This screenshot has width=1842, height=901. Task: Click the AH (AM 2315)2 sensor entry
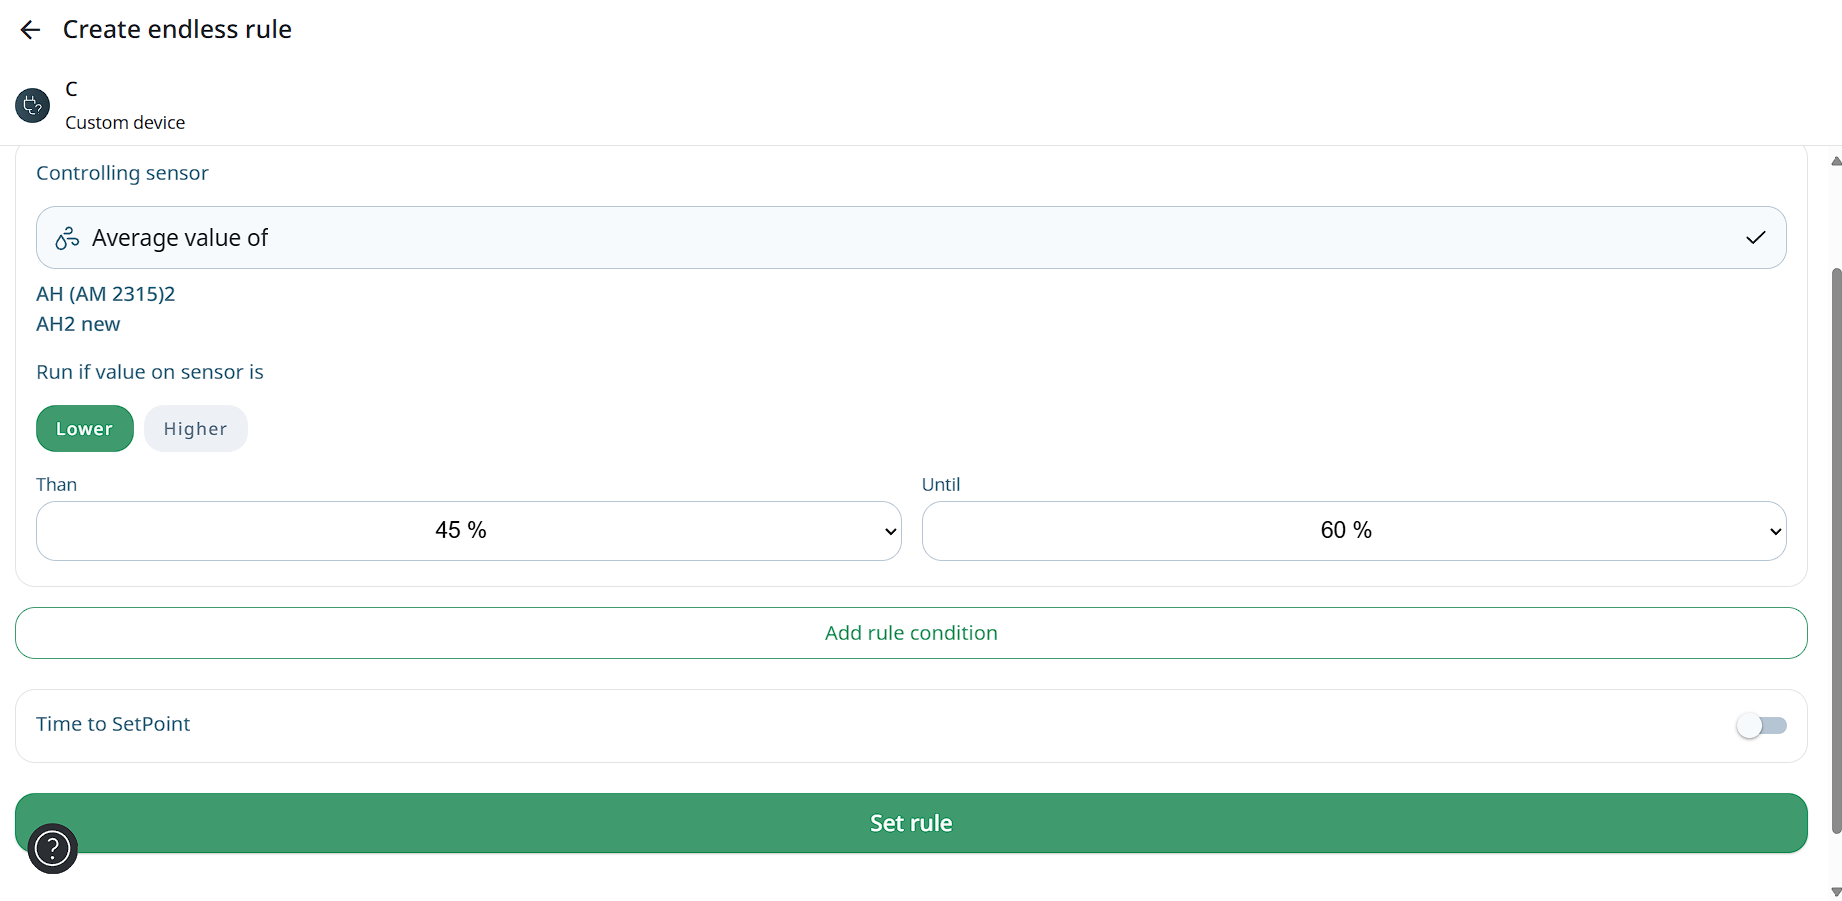click(x=106, y=294)
